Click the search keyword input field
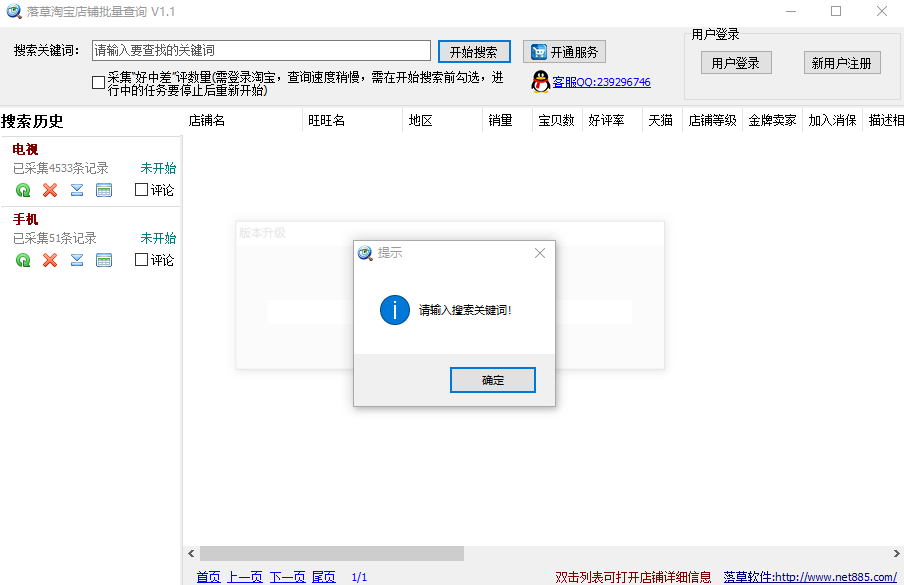904x585 pixels. [x=260, y=48]
